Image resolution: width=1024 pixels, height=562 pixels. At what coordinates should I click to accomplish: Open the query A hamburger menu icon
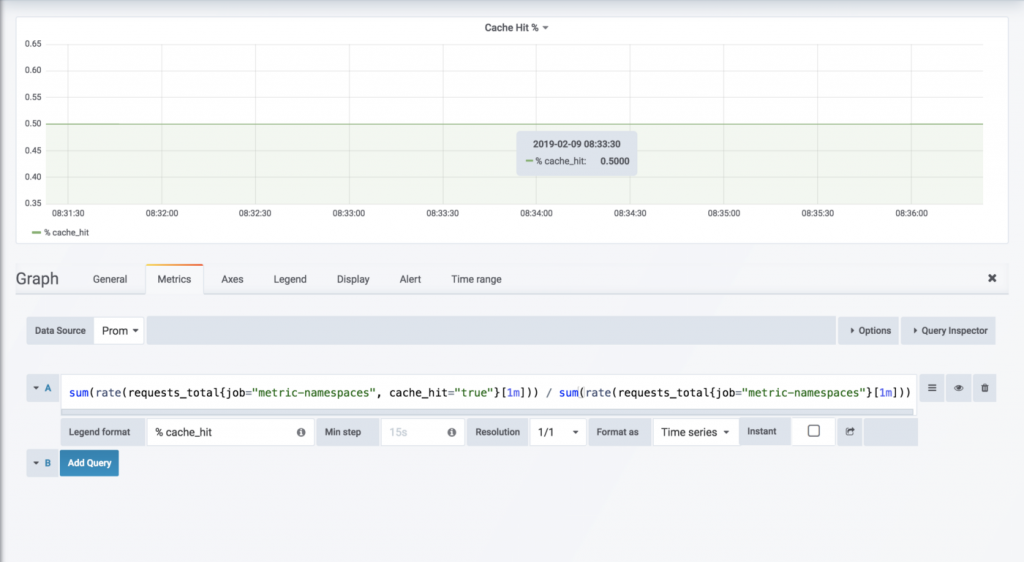click(932, 388)
